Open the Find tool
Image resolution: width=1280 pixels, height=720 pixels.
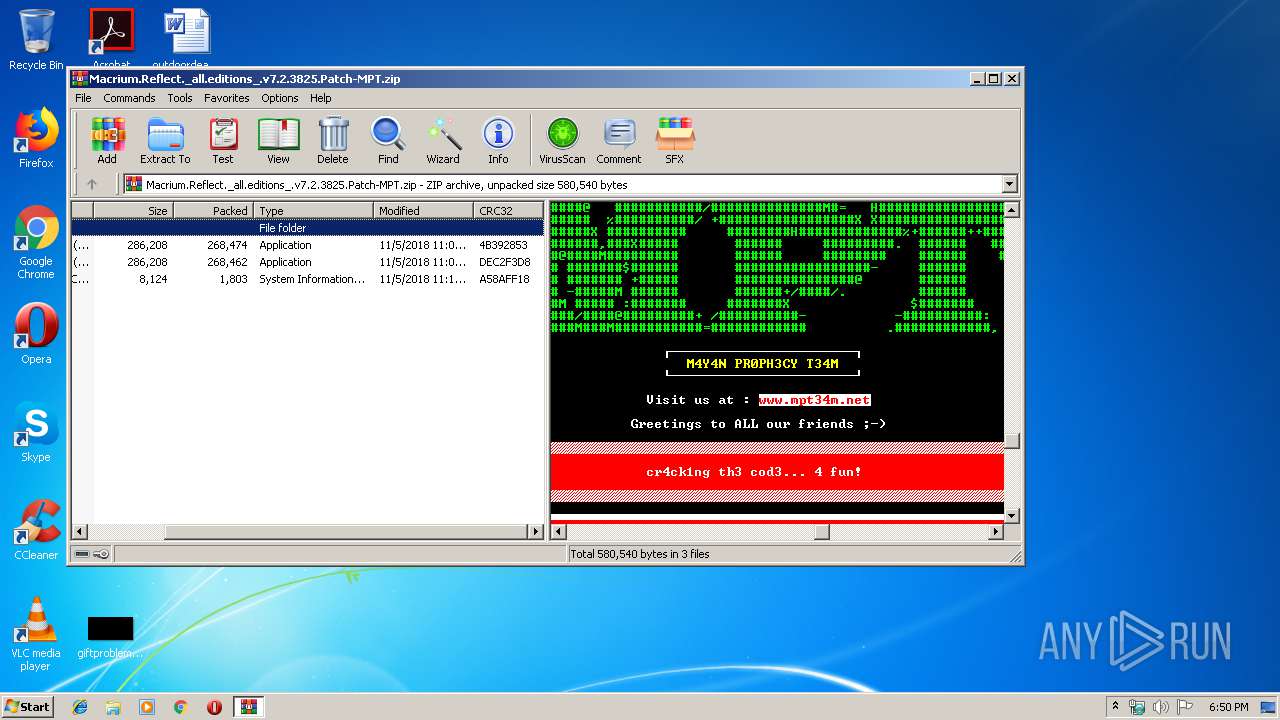388,140
